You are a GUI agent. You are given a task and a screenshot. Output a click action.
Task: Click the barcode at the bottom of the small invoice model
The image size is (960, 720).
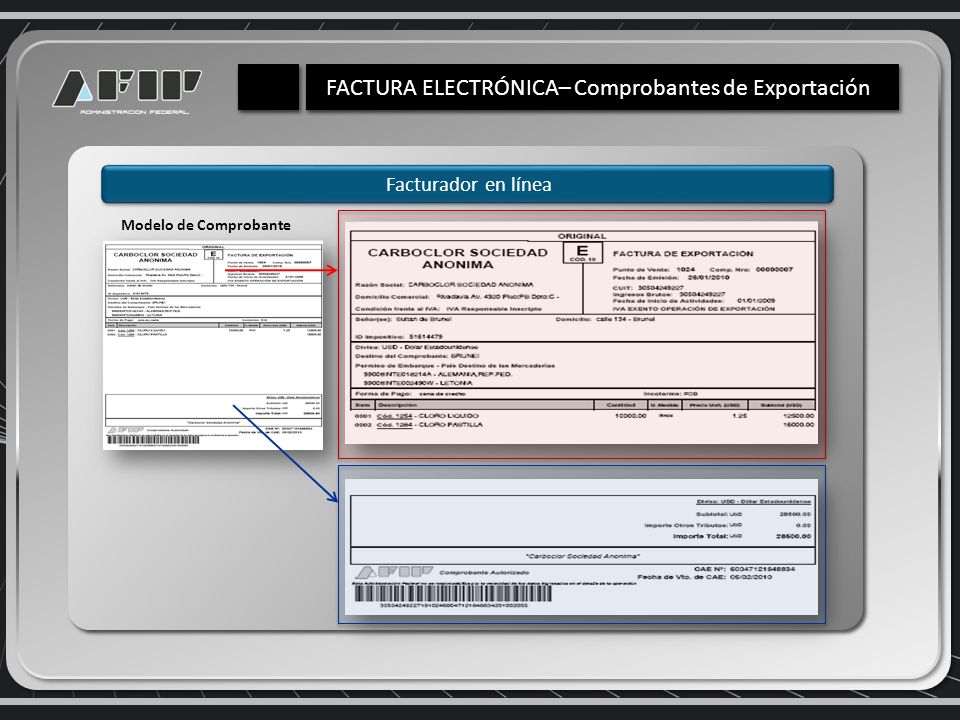(153, 439)
